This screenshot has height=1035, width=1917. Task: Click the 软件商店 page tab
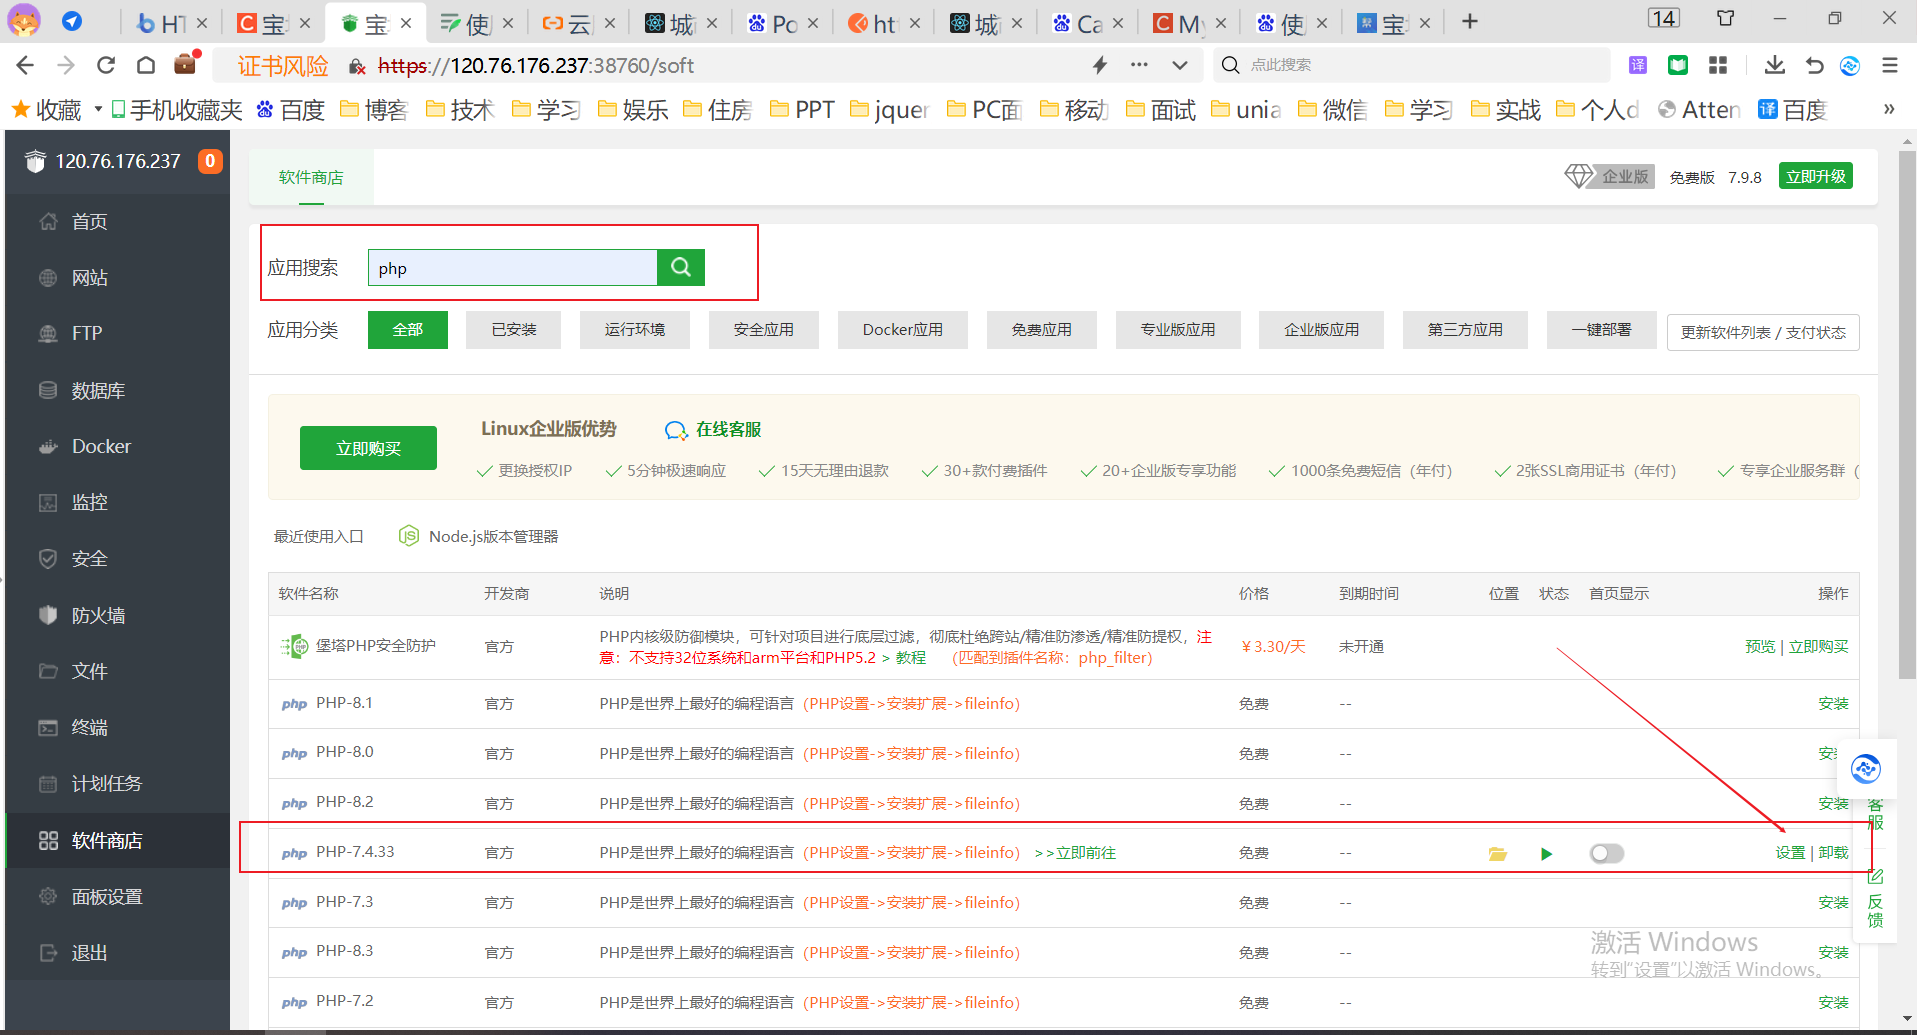pos(311,177)
